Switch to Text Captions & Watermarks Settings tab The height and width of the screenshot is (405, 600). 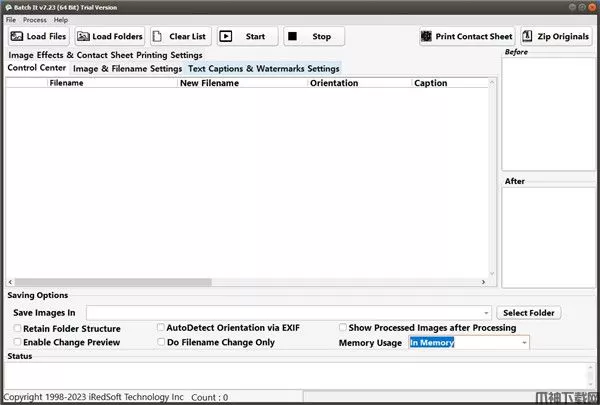click(x=264, y=69)
